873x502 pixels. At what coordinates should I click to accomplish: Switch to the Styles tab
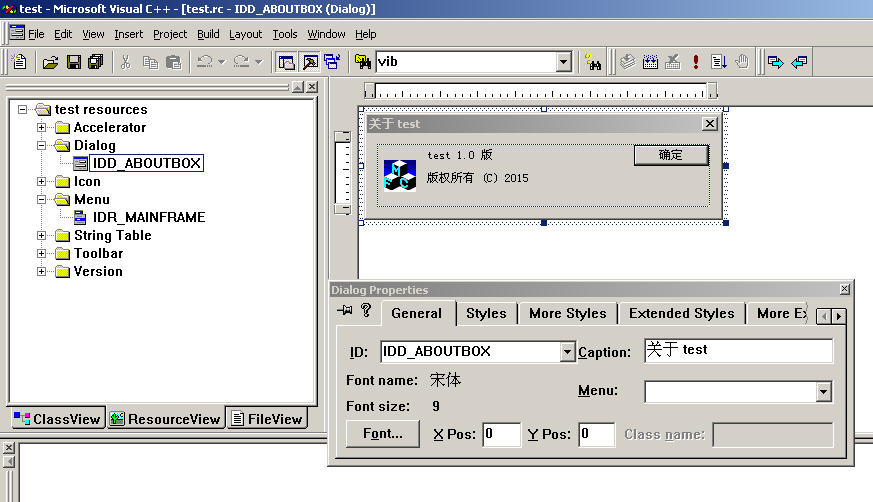coord(486,313)
